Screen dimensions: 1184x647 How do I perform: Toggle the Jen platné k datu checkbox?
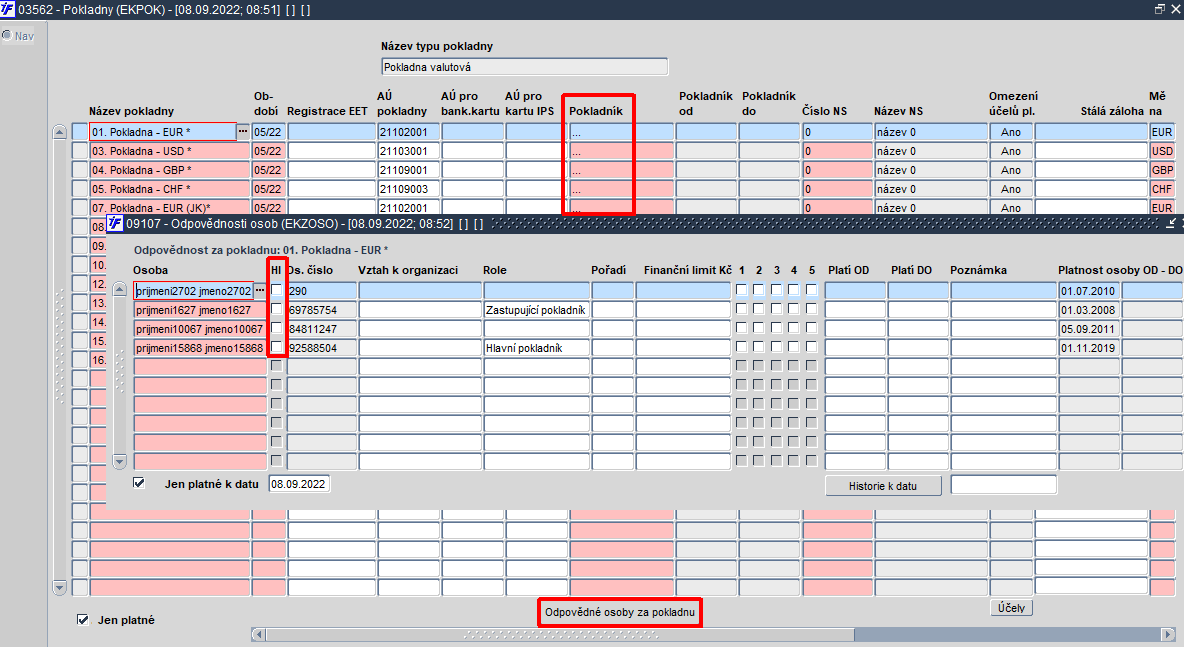tap(139, 483)
